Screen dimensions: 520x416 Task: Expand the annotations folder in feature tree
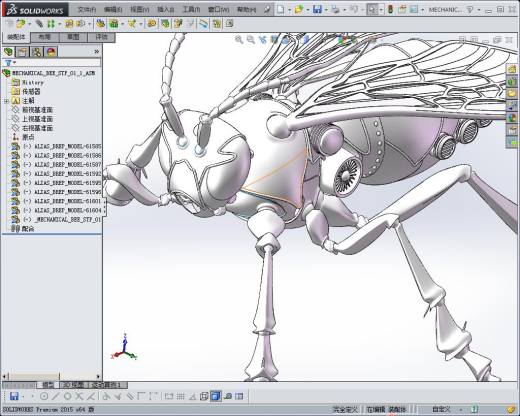click(x=6, y=101)
